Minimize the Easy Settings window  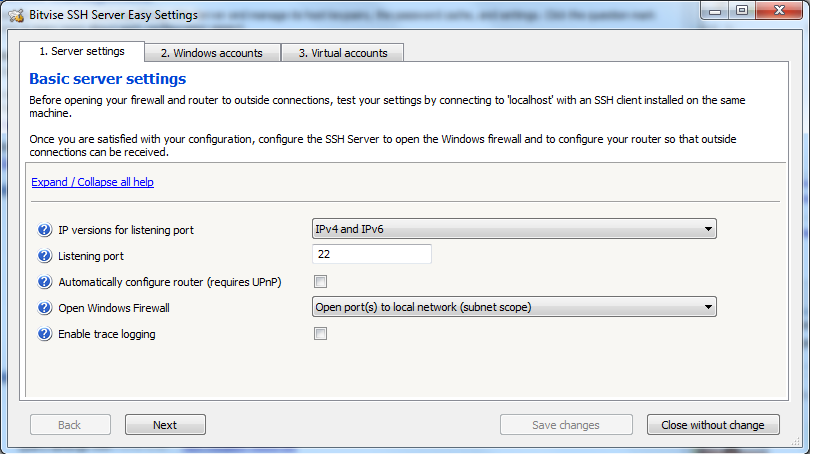tap(715, 11)
